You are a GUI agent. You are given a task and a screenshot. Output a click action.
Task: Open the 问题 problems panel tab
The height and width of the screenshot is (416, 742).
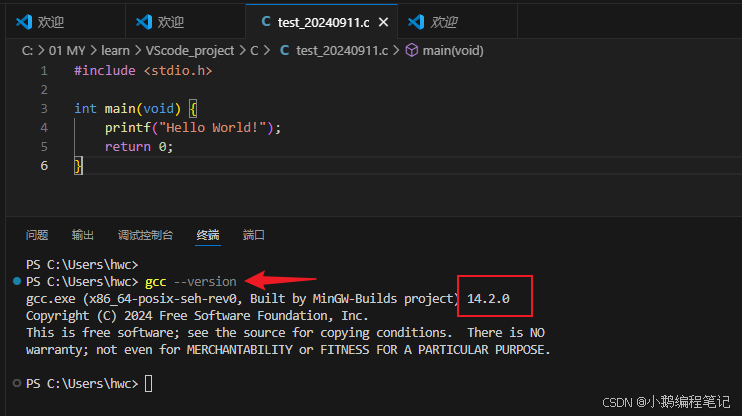(x=37, y=235)
